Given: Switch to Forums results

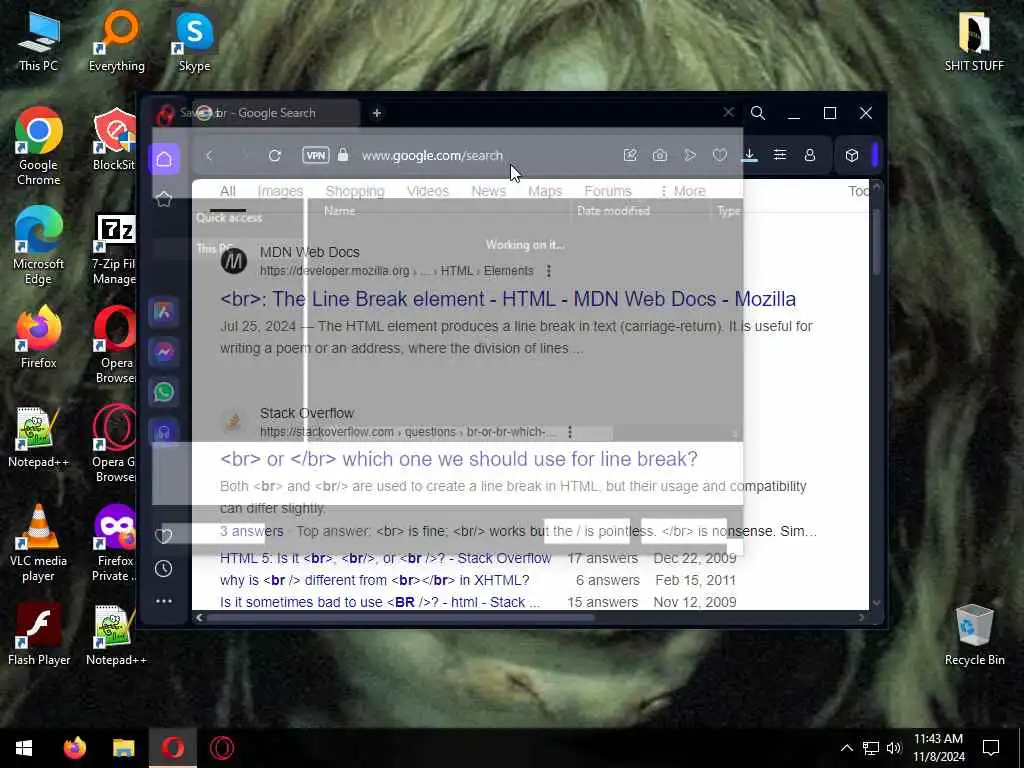Looking at the screenshot, I should pos(608,191).
